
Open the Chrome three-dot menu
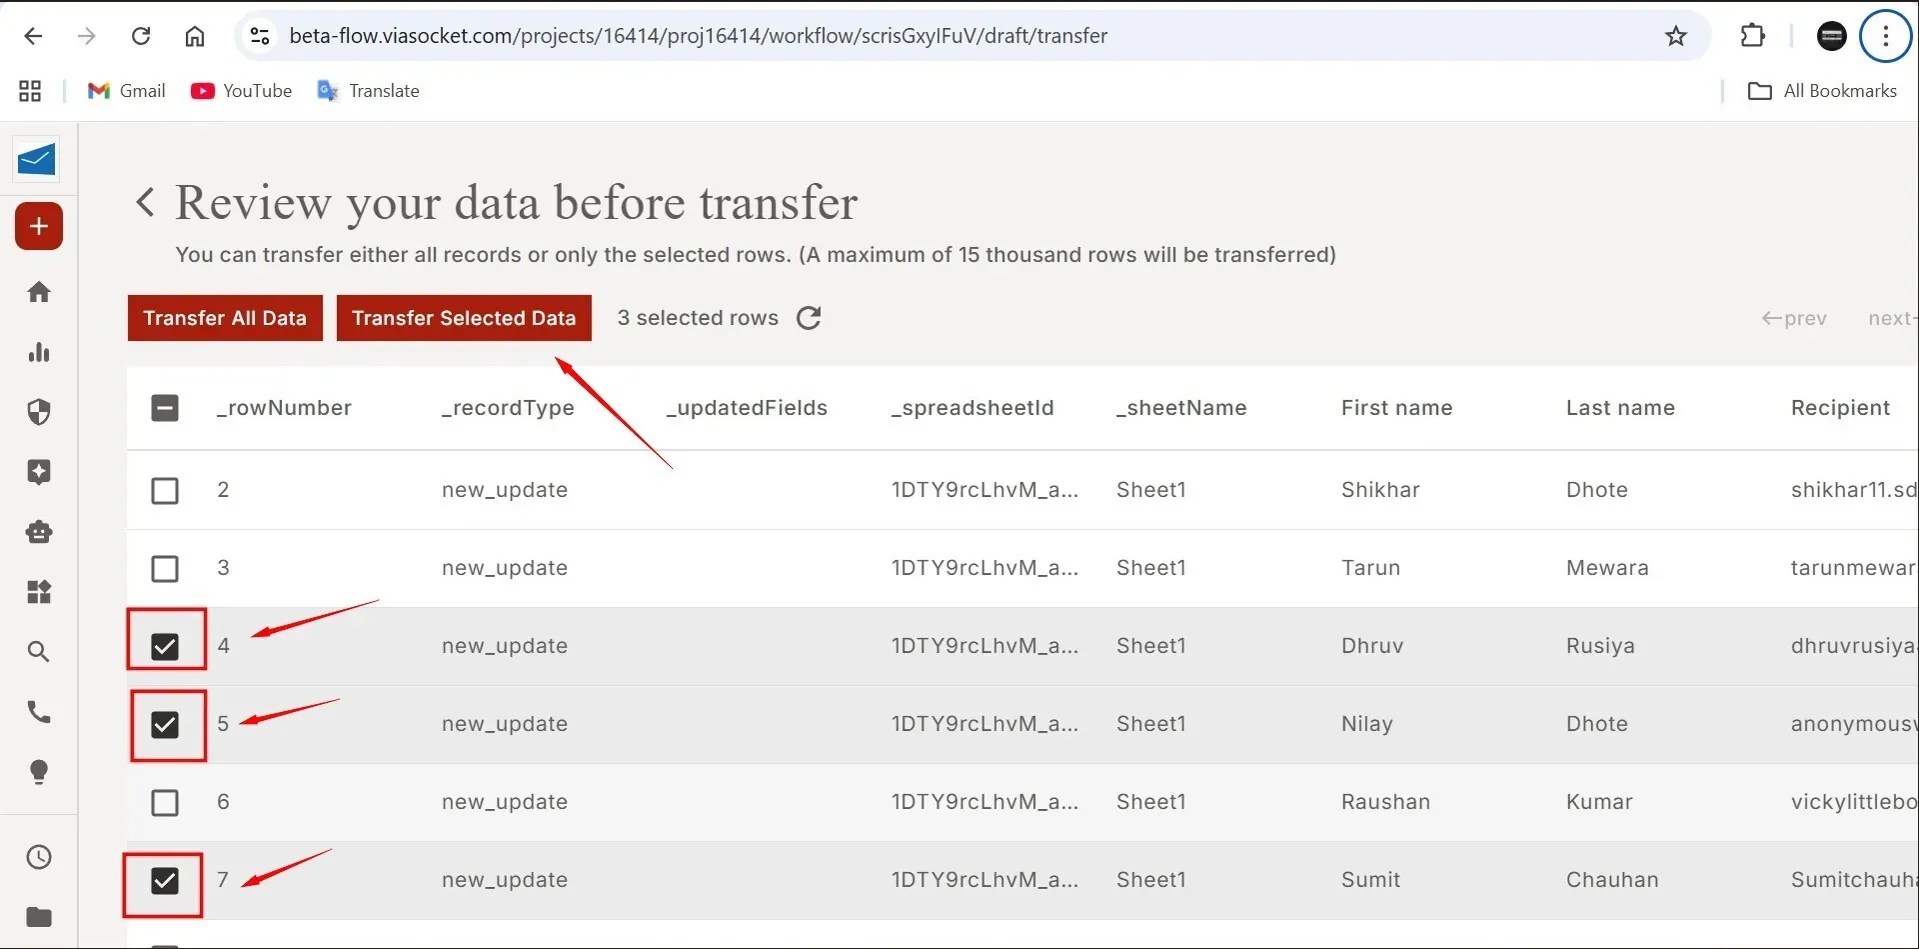pos(1886,35)
